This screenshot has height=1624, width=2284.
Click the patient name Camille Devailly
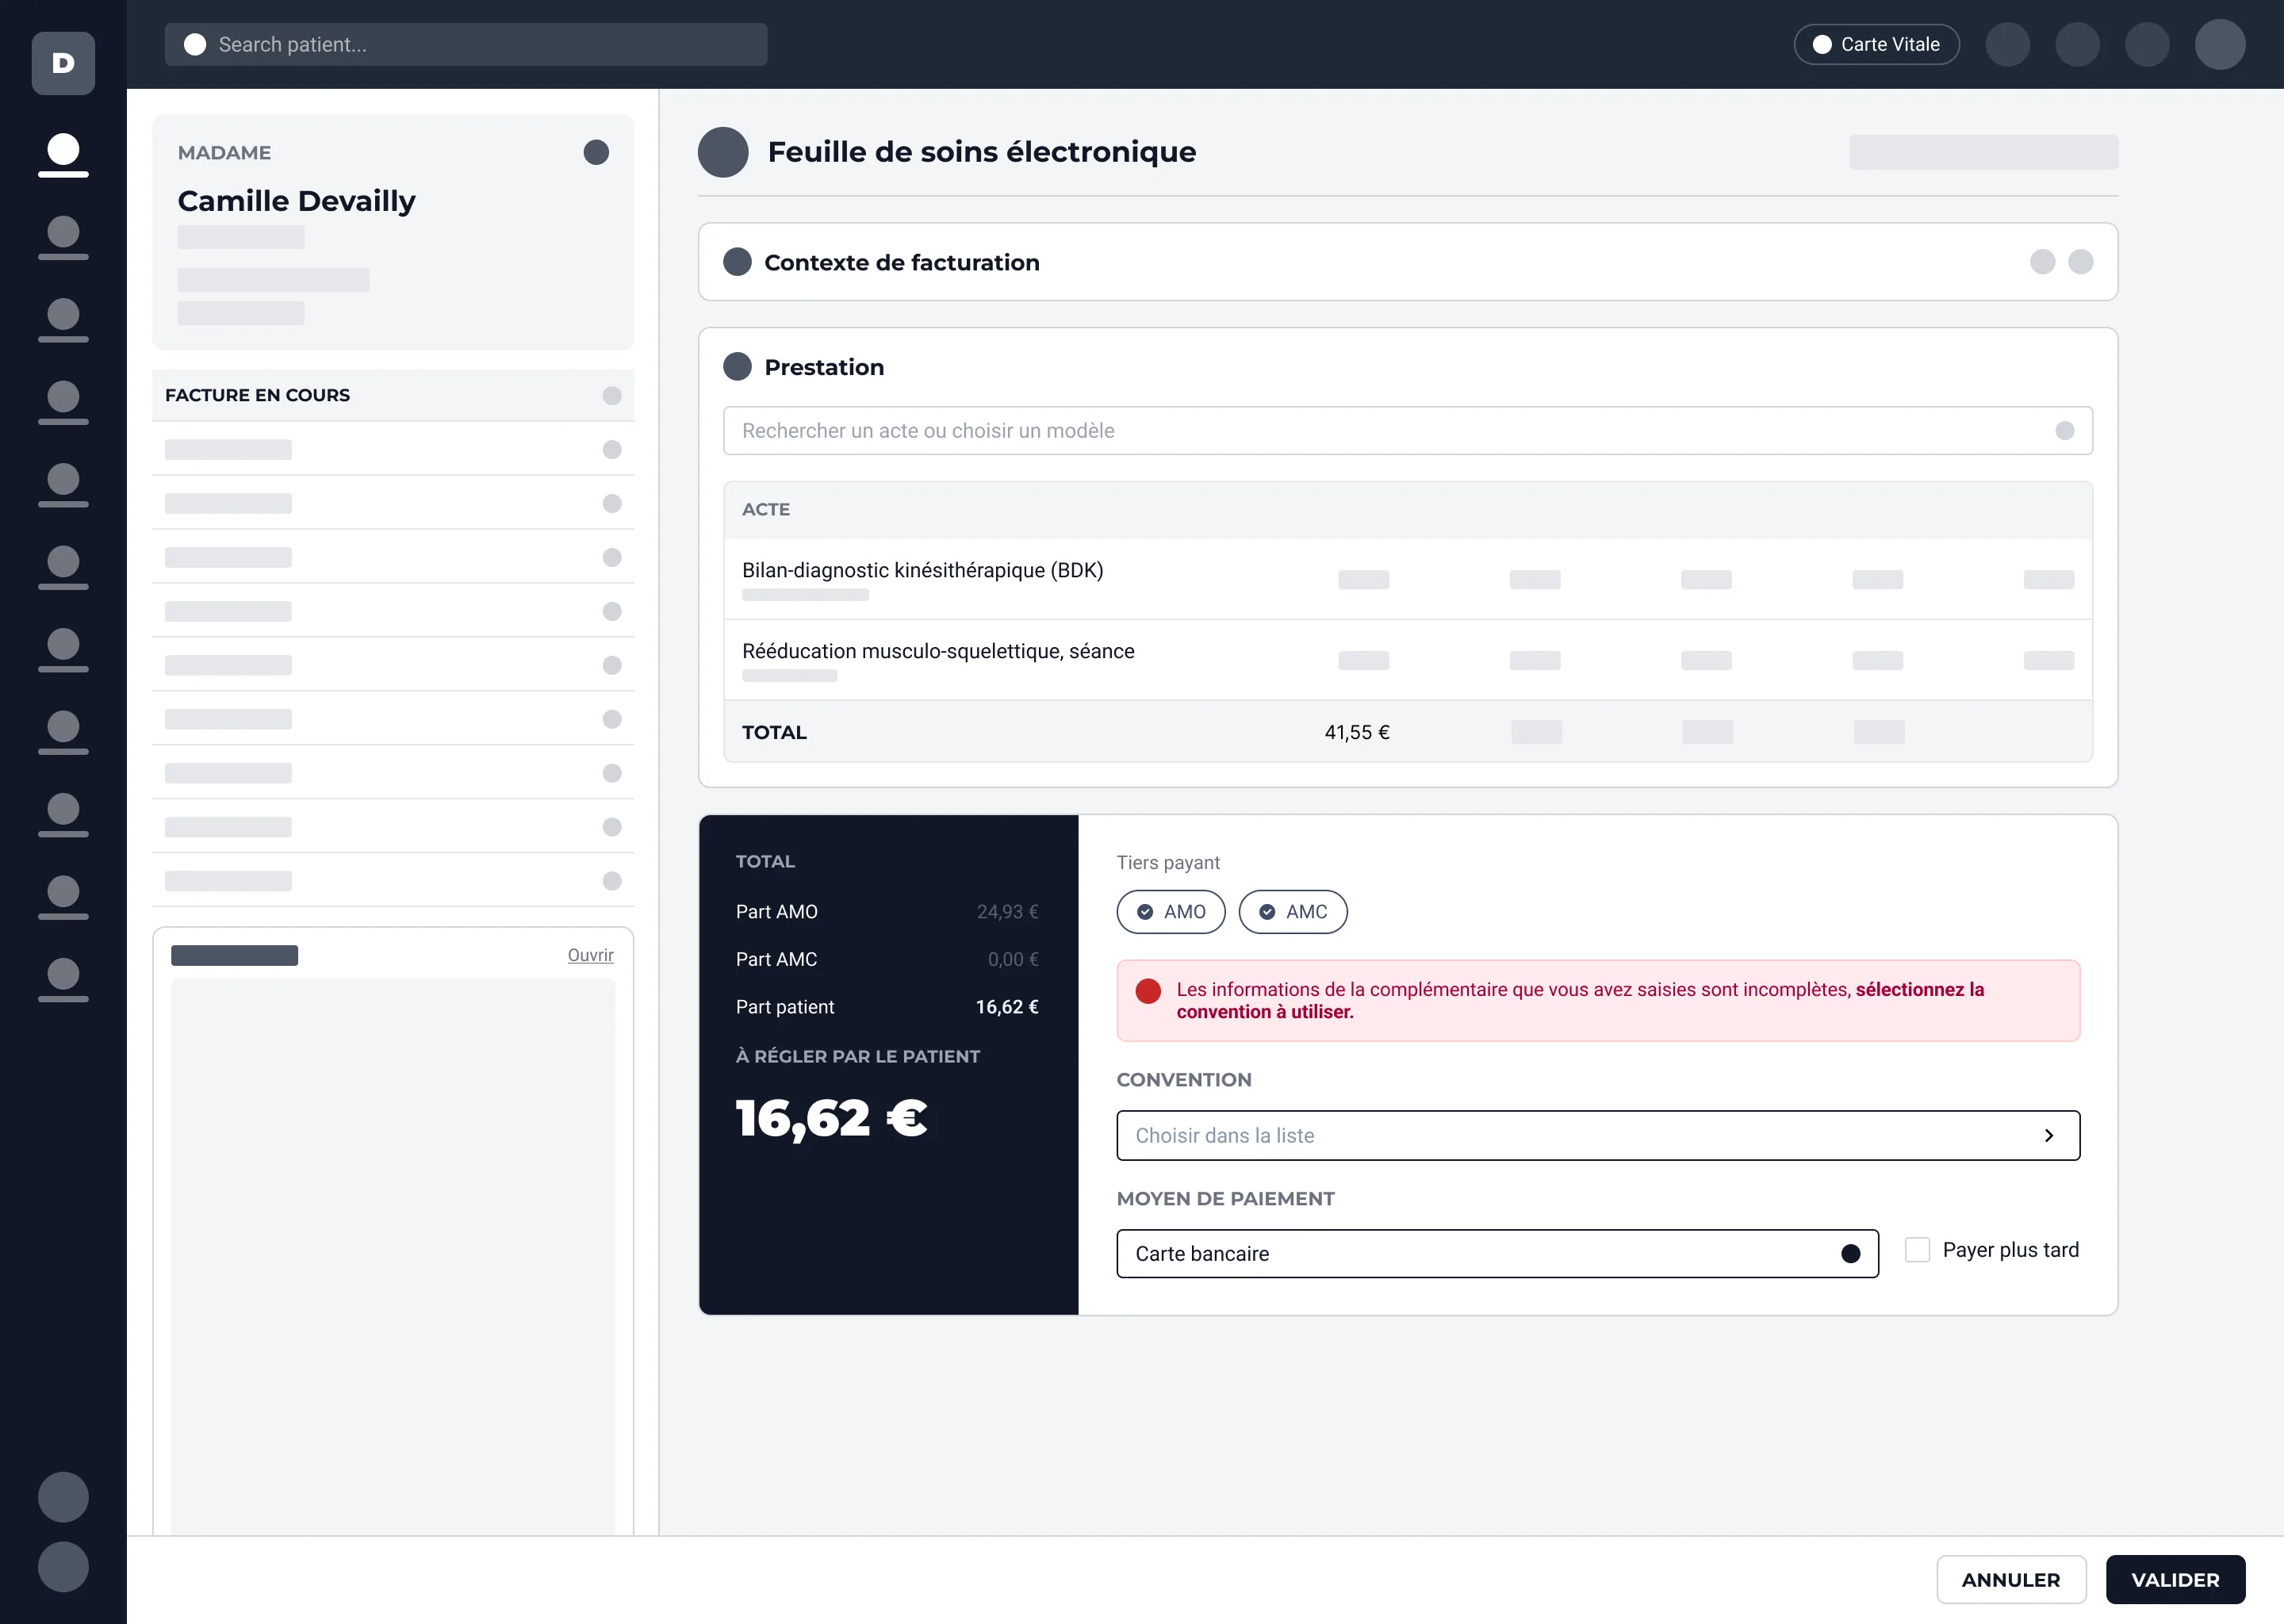pyautogui.click(x=296, y=201)
